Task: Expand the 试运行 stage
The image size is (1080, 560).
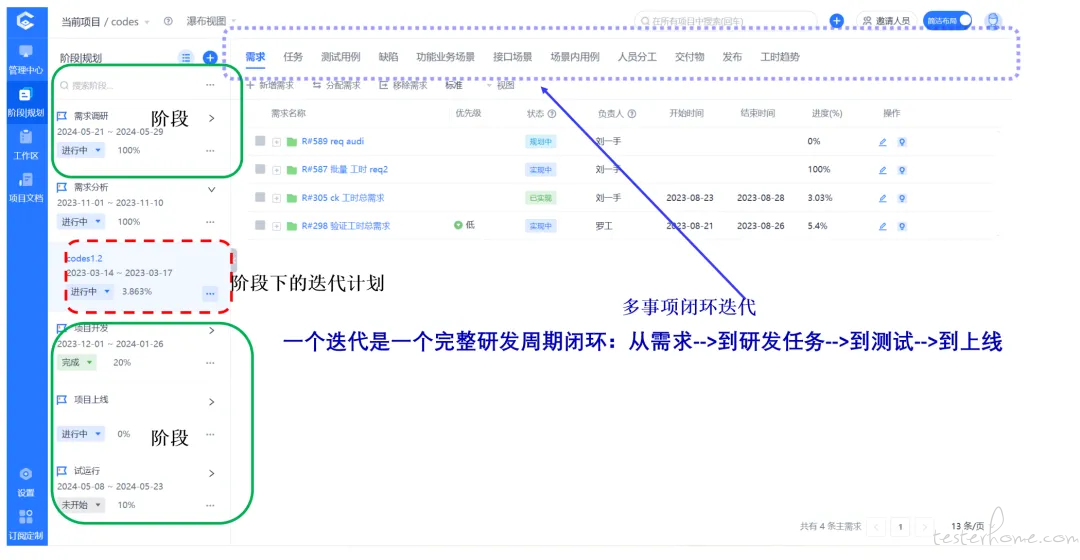Action: pyautogui.click(x=211, y=473)
